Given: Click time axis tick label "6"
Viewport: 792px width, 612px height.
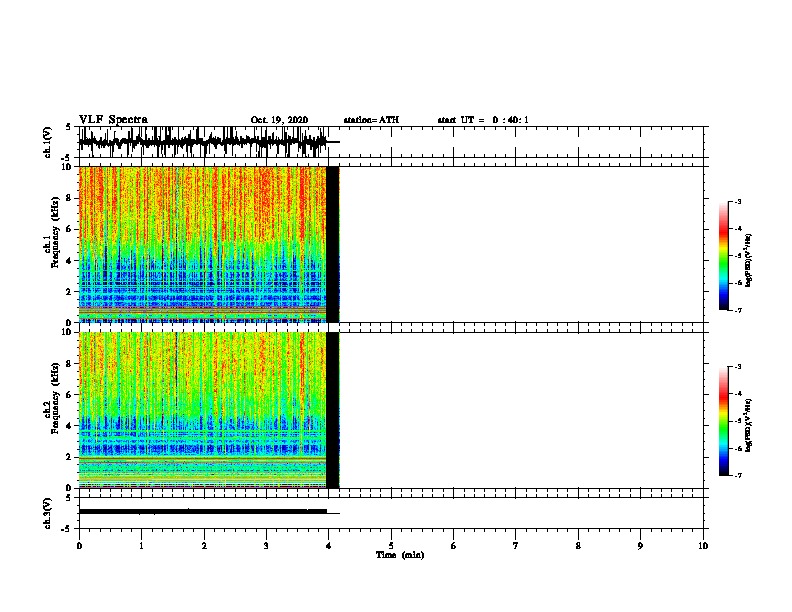Looking at the screenshot, I should click(x=454, y=546).
